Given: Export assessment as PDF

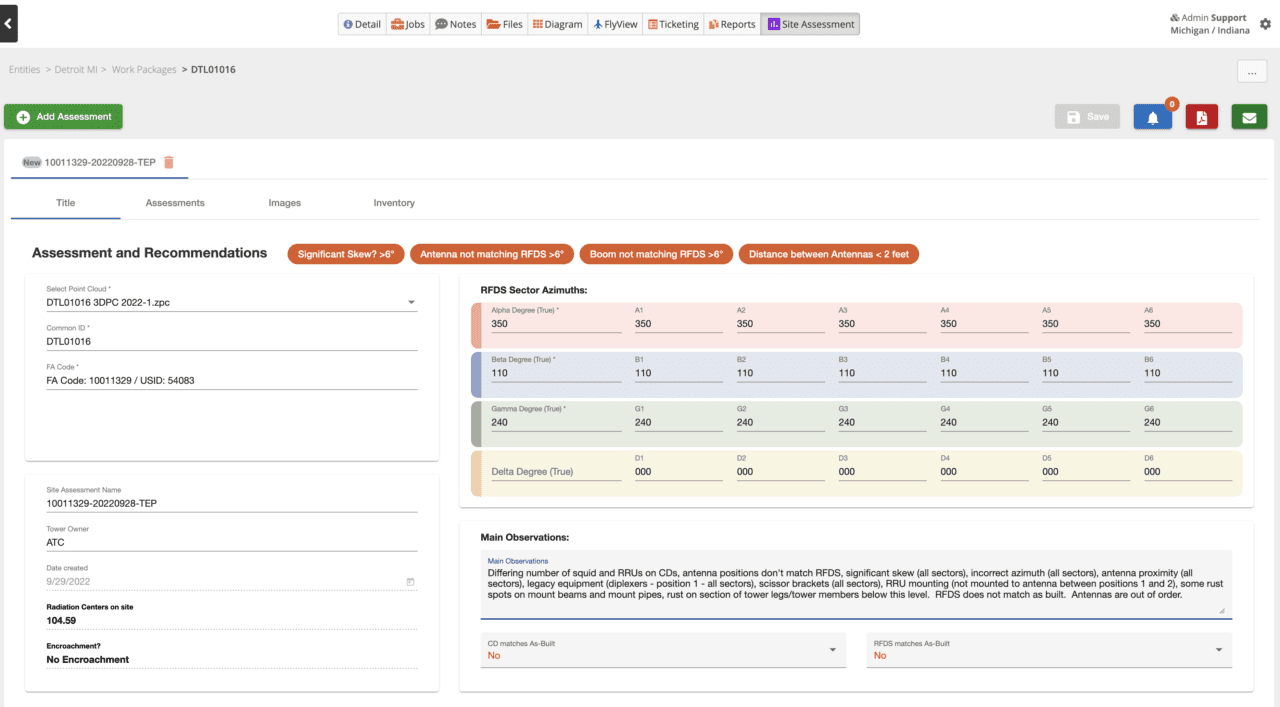Looking at the screenshot, I should pyautogui.click(x=1201, y=116).
